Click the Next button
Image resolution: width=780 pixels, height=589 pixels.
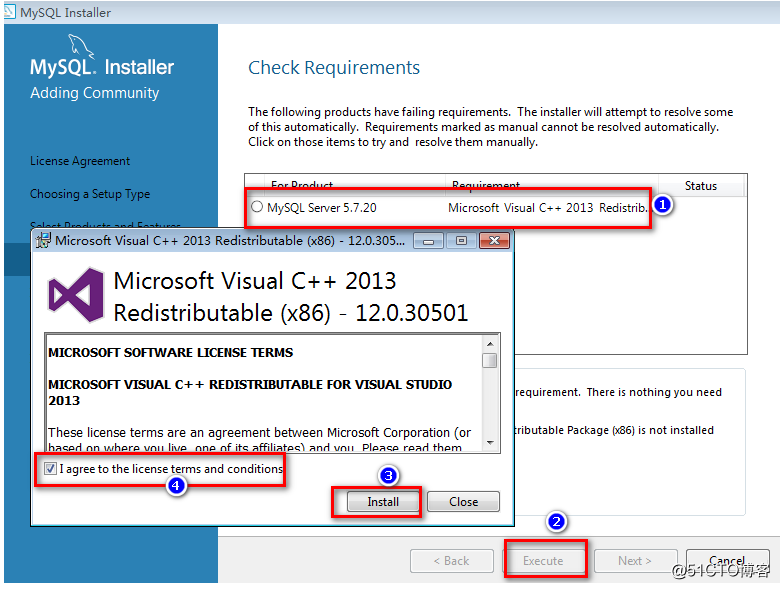point(635,561)
